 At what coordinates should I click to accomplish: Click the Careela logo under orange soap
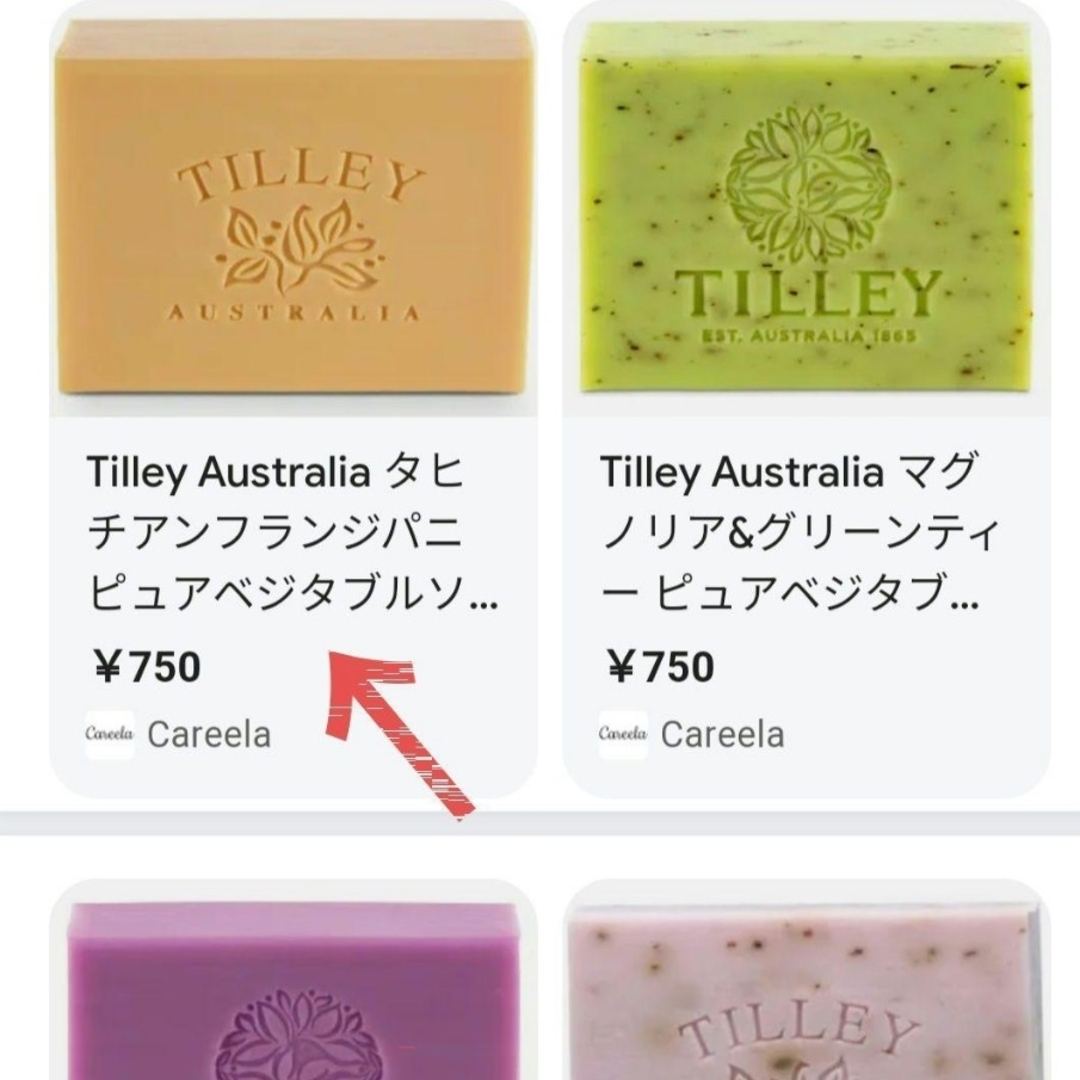110,734
